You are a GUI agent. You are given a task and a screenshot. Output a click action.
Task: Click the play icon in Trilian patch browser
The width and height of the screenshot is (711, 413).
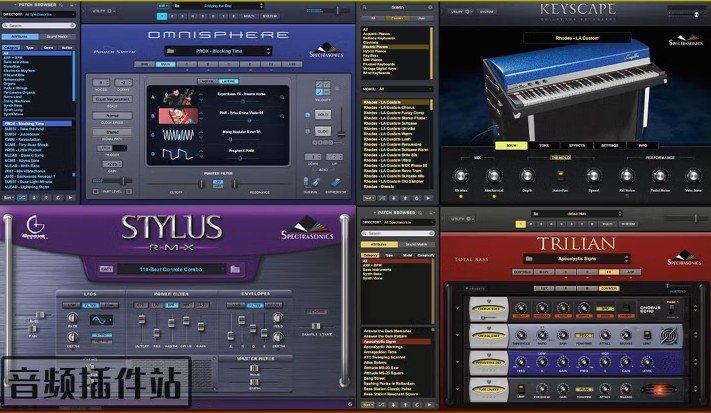429,404
